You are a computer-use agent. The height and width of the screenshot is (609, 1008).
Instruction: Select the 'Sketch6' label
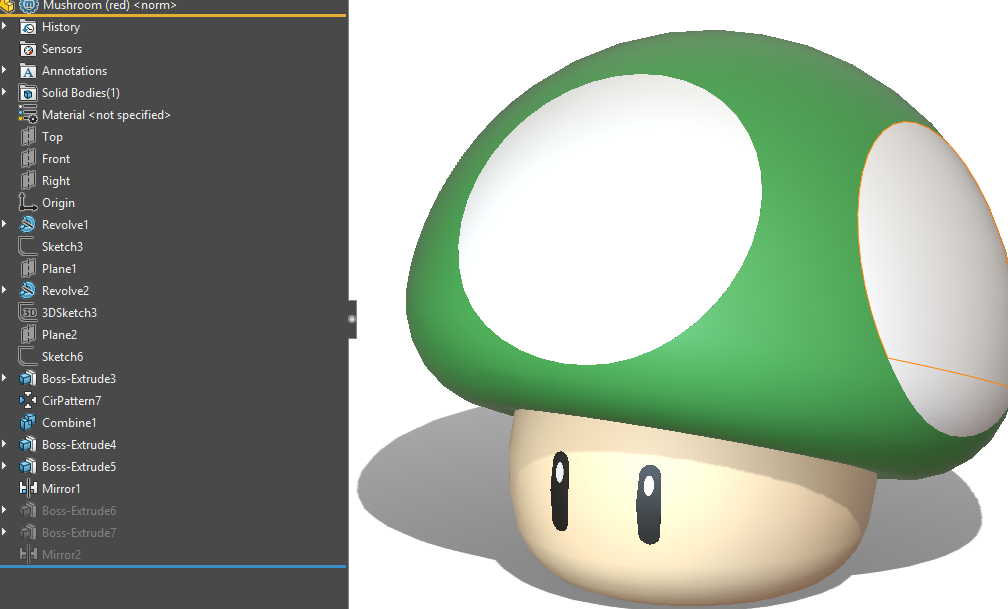pyautogui.click(x=62, y=357)
